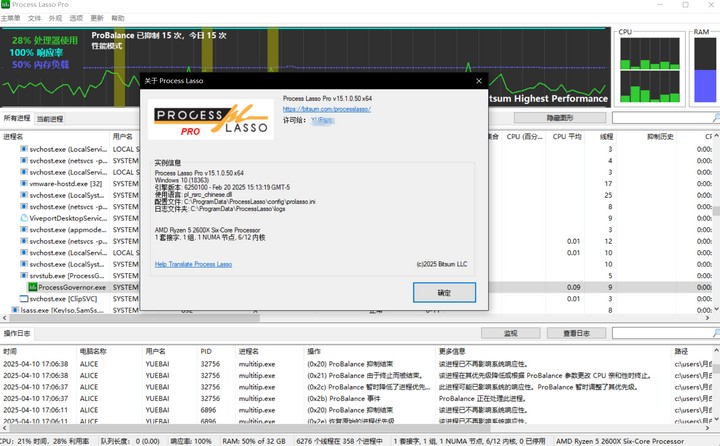The height and width of the screenshot is (446, 720).
Task: Switch to the 所有进程 tab
Action: coord(17,118)
